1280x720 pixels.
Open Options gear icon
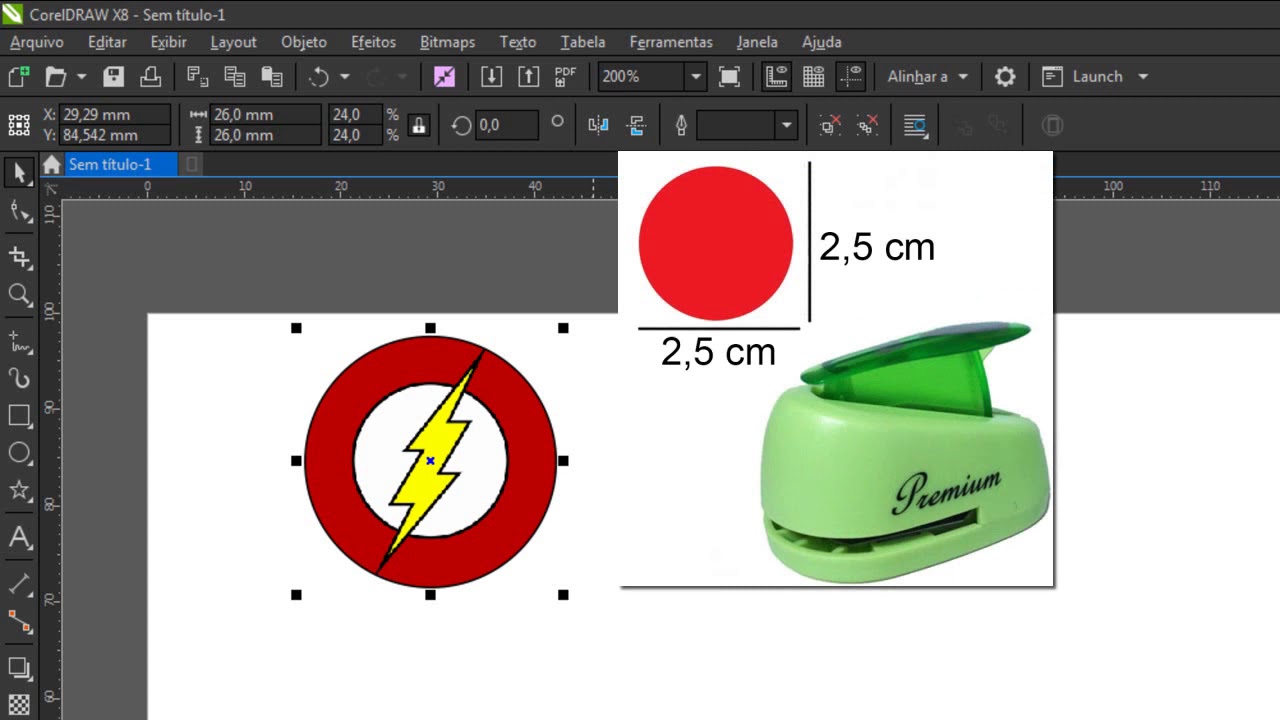[1005, 76]
